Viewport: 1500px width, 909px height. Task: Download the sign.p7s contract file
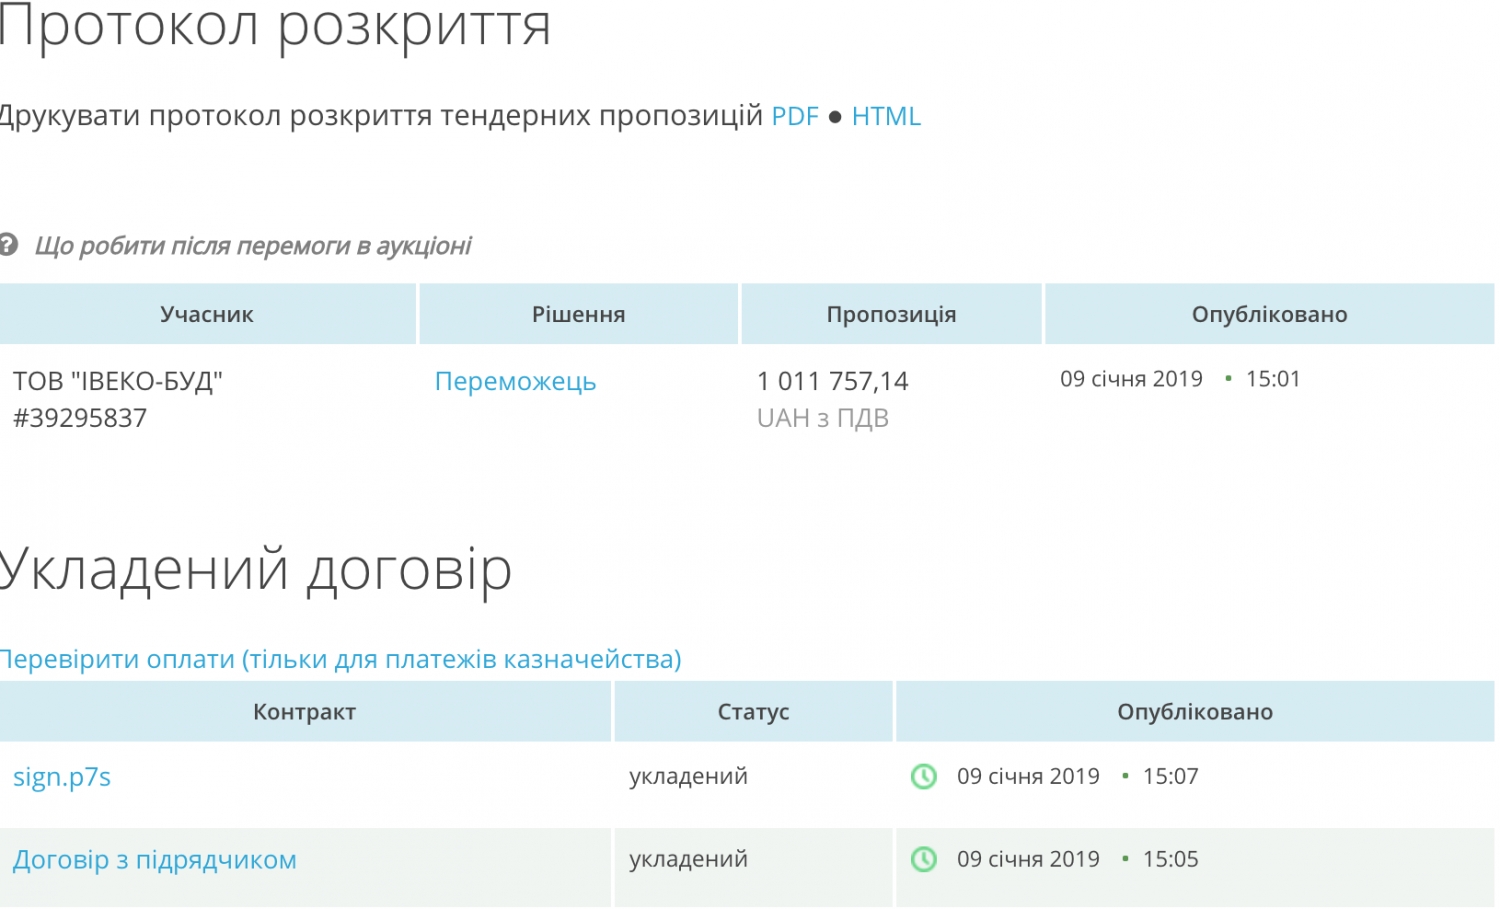pyautogui.click(x=62, y=777)
